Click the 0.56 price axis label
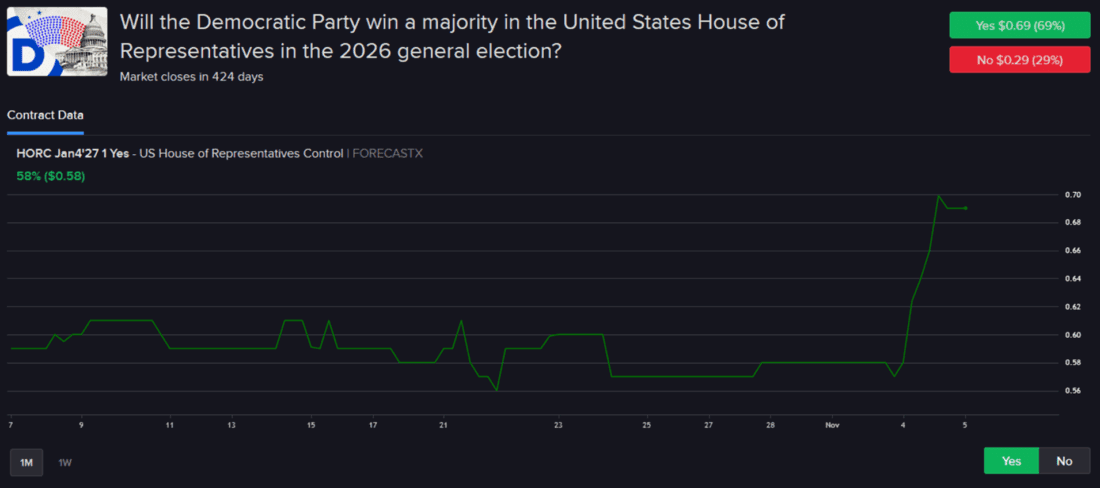Image resolution: width=1100 pixels, height=488 pixels. [1072, 390]
